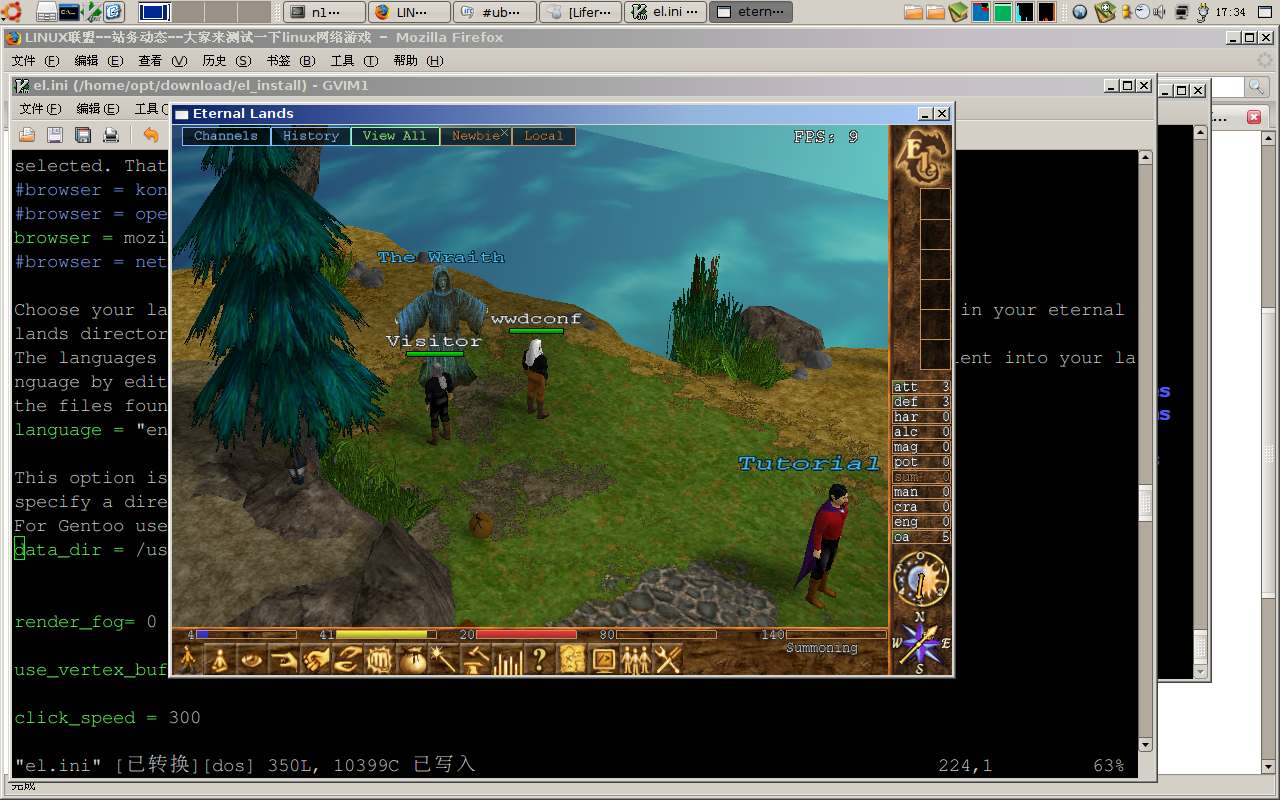1280x800 pixels.
Task: Open the wrench-and-tools options icon
Action: click(668, 660)
